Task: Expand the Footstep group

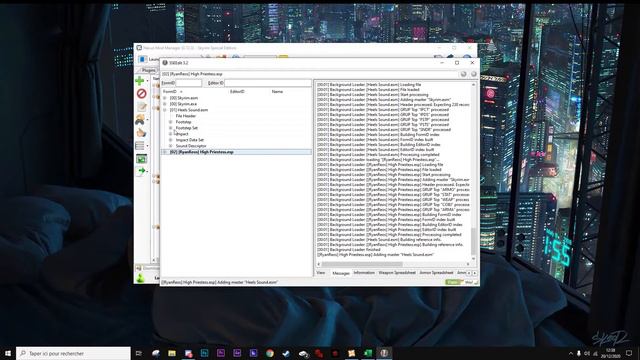Action: point(171,122)
